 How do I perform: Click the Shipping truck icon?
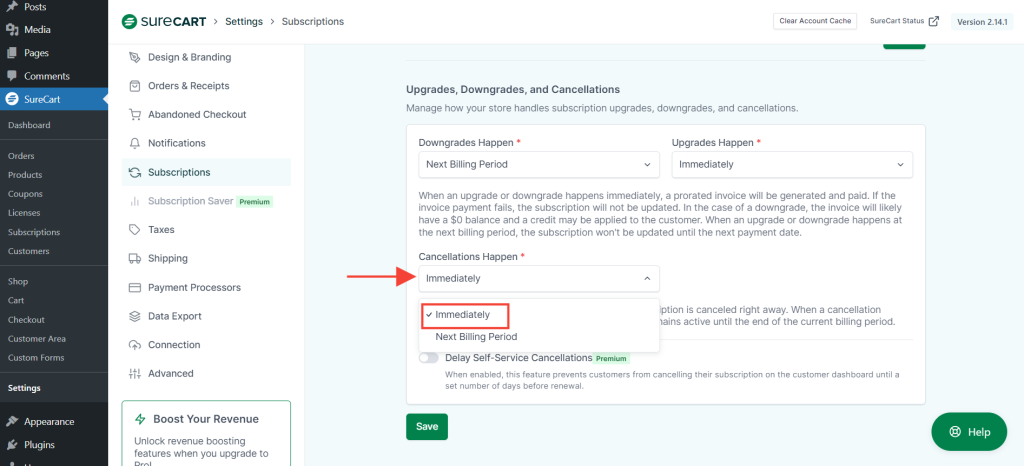click(x=135, y=258)
